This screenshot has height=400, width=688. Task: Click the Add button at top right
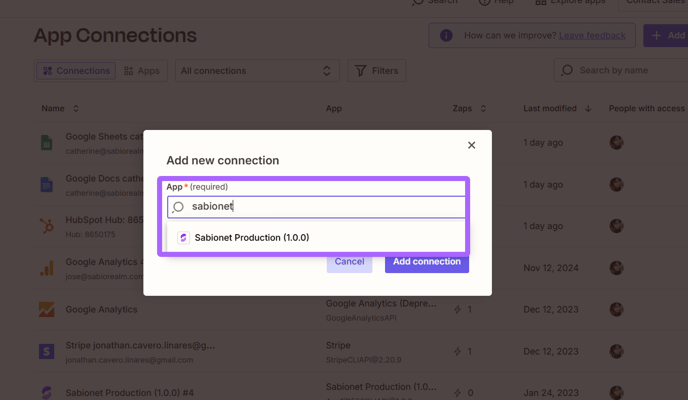[x=666, y=36]
